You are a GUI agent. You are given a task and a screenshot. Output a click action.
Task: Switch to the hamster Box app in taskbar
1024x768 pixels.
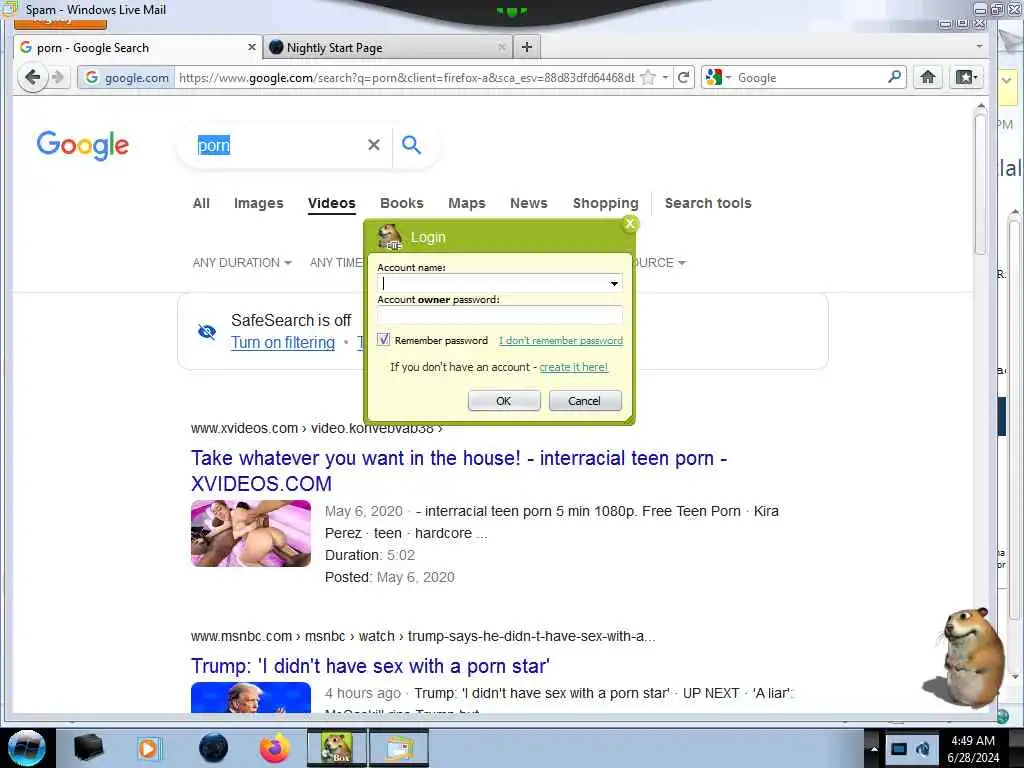click(337, 748)
